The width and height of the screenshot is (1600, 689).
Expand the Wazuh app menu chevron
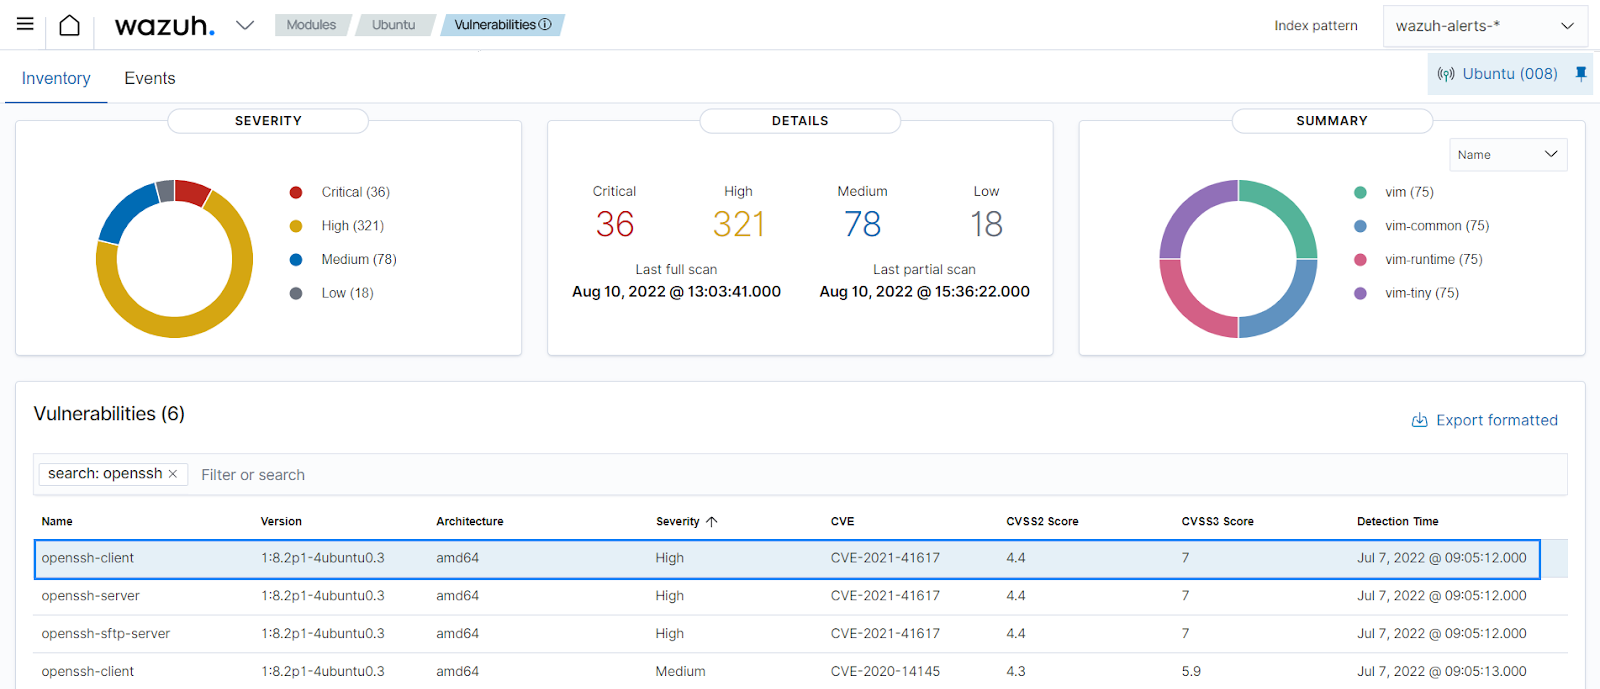245,25
